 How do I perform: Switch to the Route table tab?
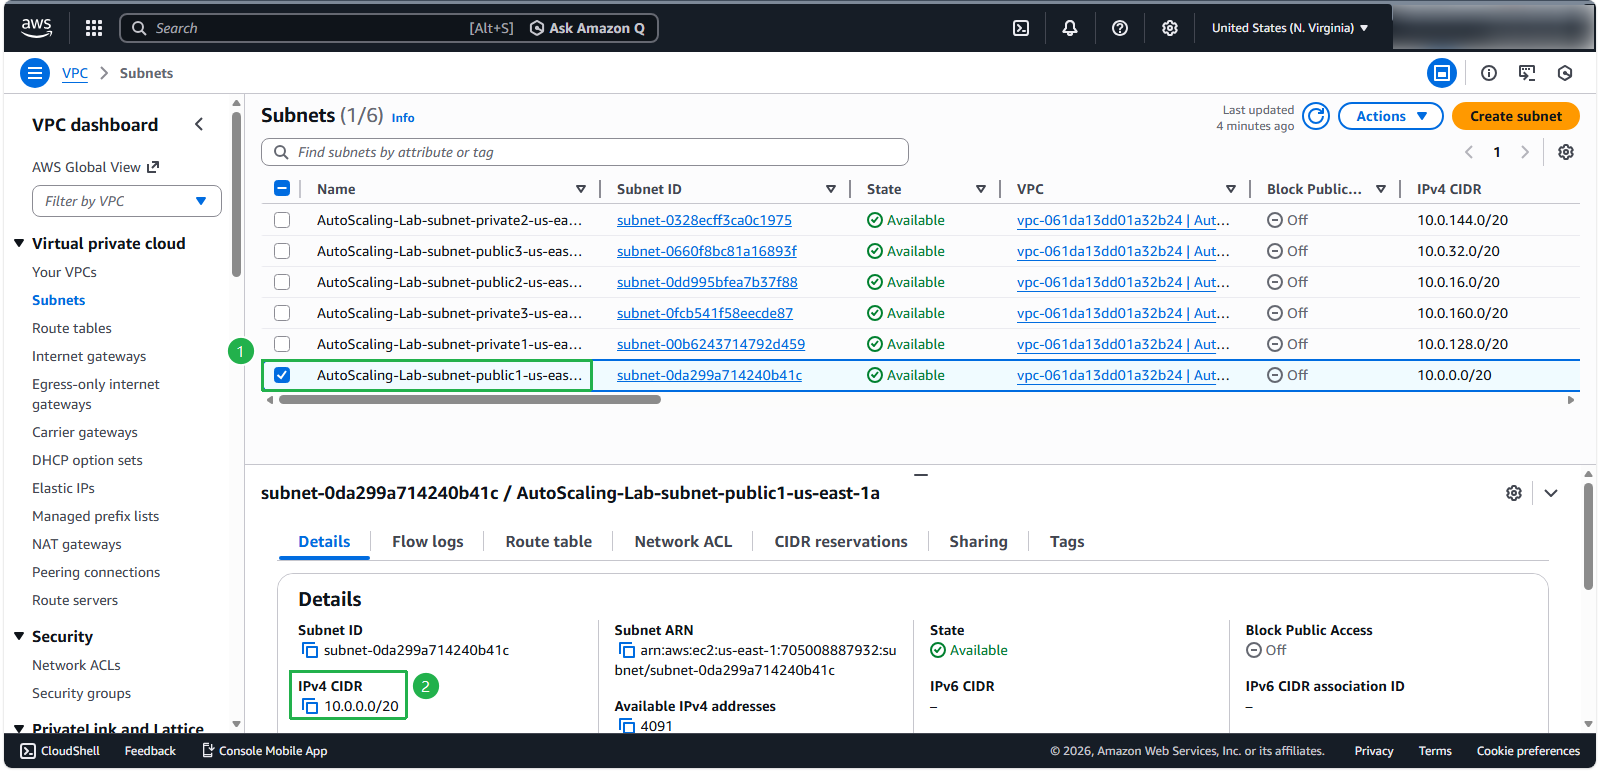pyautogui.click(x=549, y=541)
